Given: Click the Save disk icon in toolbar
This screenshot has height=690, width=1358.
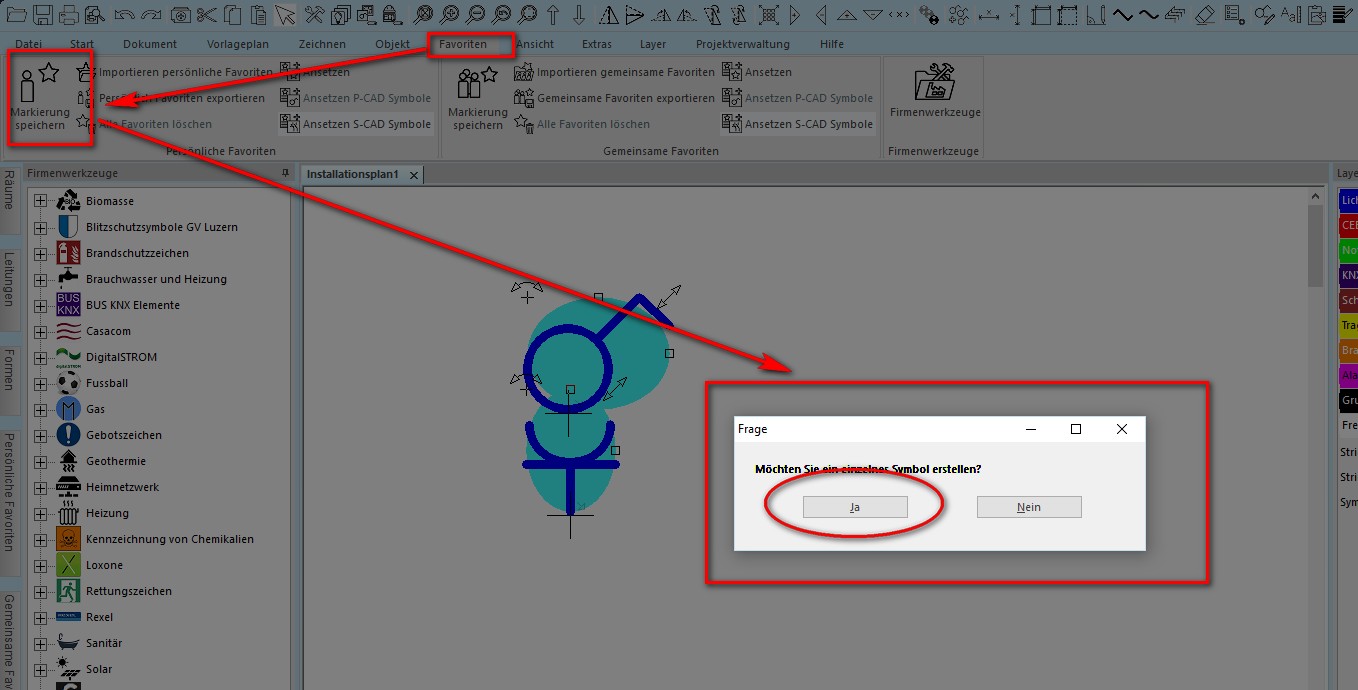Looking at the screenshot, I should (43, 14).
